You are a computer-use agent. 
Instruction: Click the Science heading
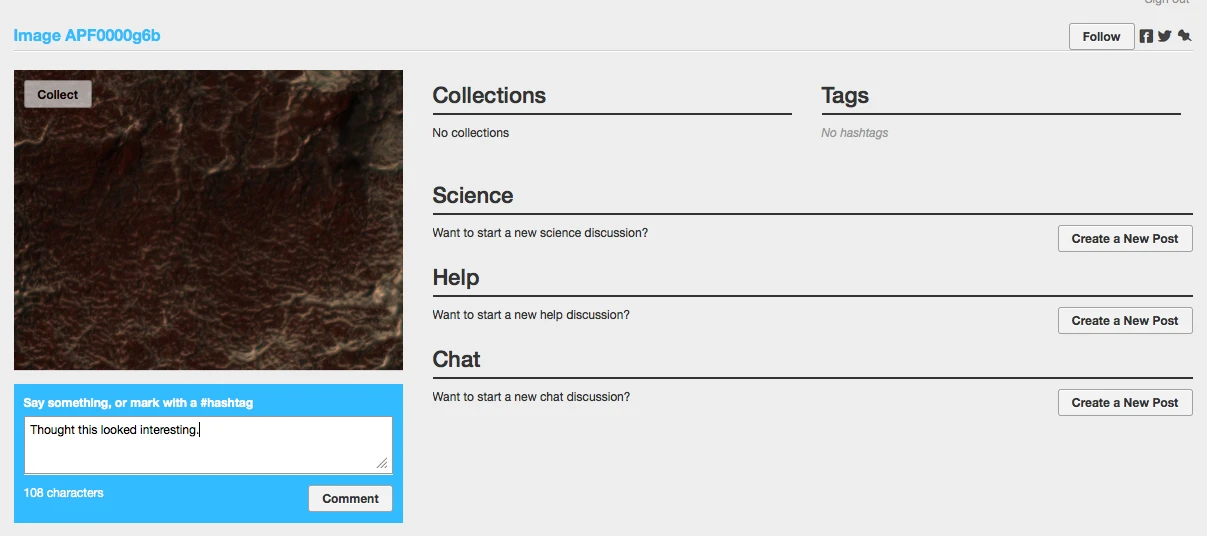tap(473, 196)
